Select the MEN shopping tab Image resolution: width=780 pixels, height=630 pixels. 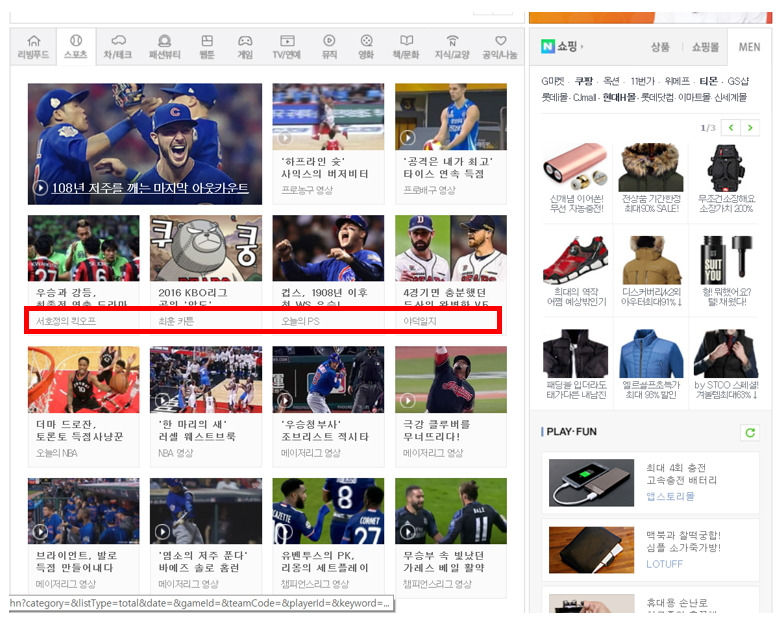pyautogui.click(x=749, y=47)
